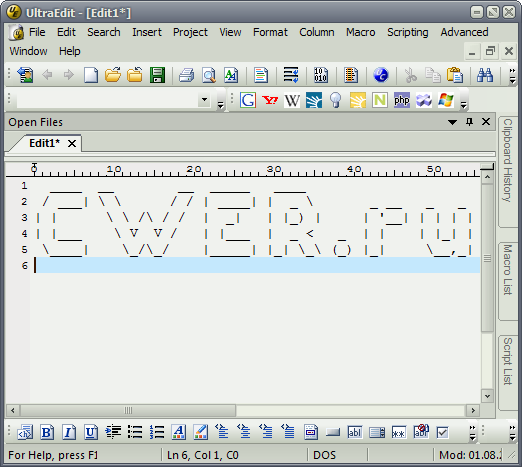Expand main toolbar overflow chevron
The height and width of the screenshot is (467, 522).
pos(512,76)
